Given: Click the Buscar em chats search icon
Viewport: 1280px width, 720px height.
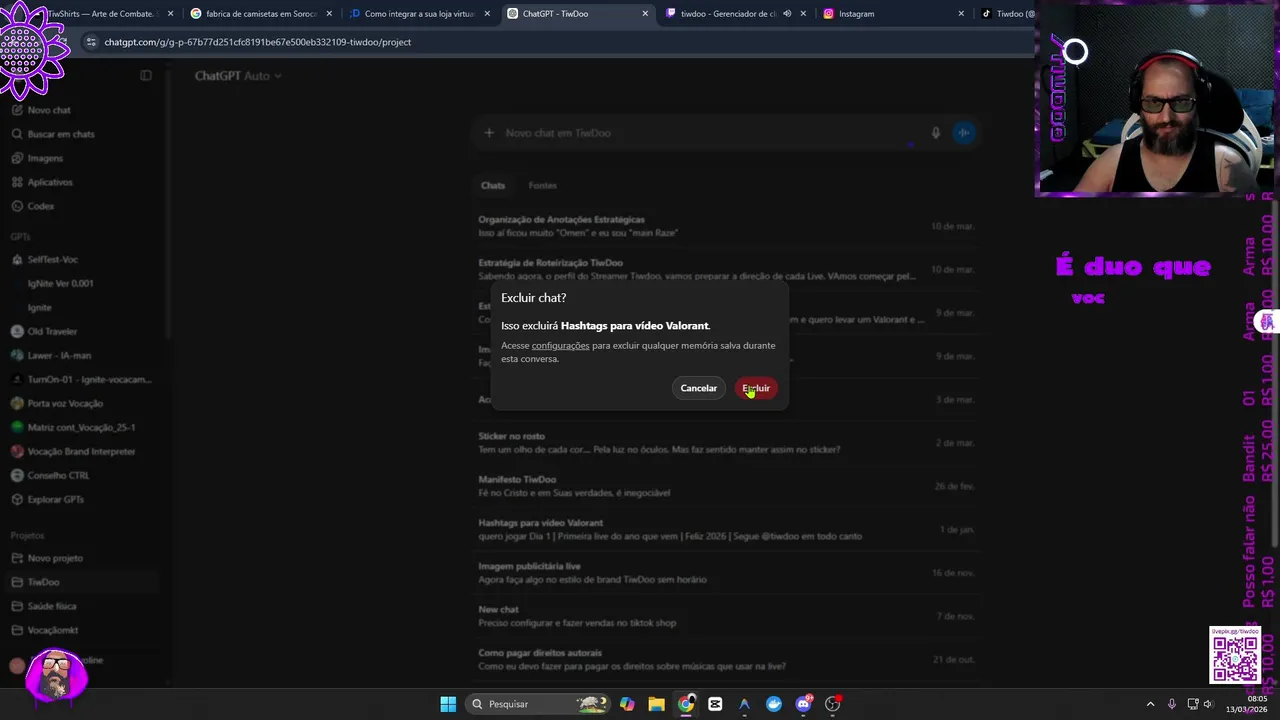Looking at the screenshot, I should [17, 134].
